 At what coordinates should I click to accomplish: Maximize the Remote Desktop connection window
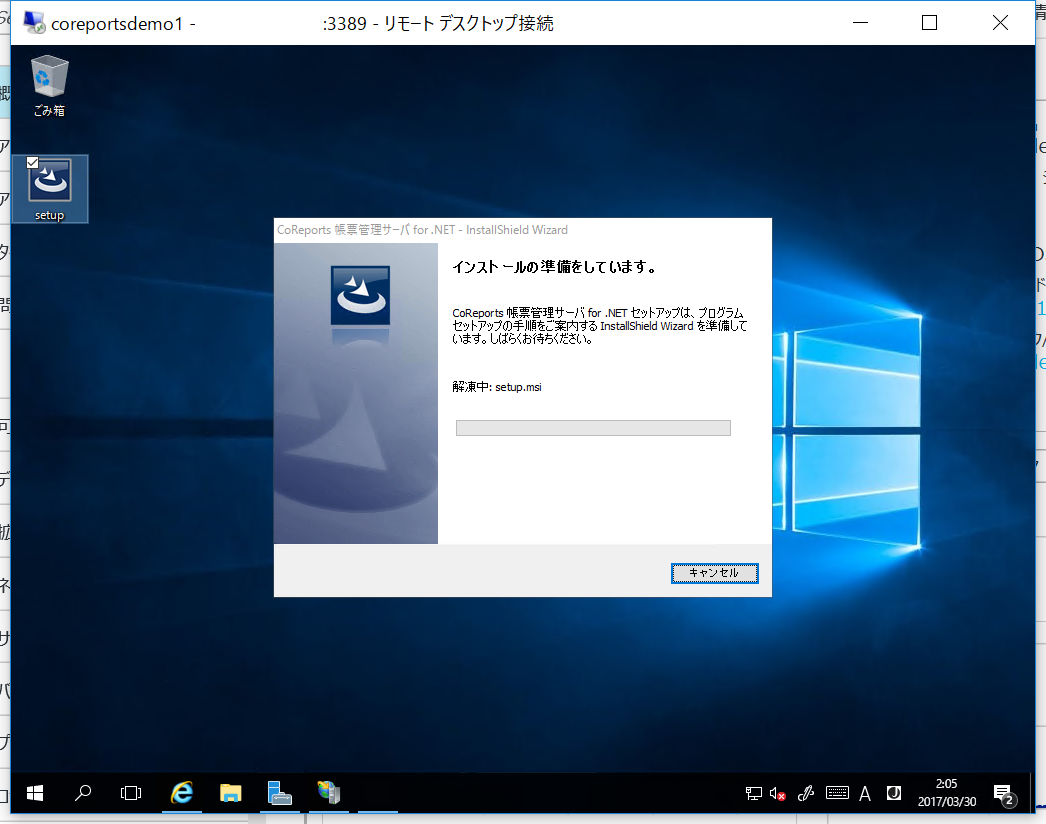[x=929, y=23]
